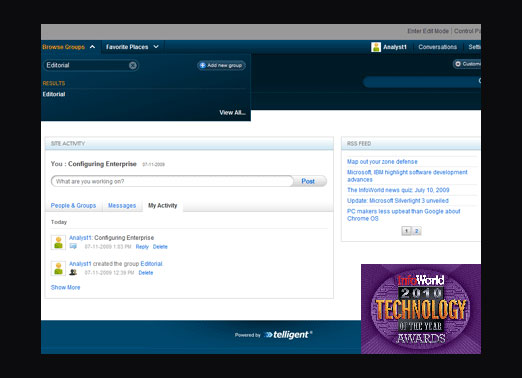Click Show More activity link

[x=65, y=287]
